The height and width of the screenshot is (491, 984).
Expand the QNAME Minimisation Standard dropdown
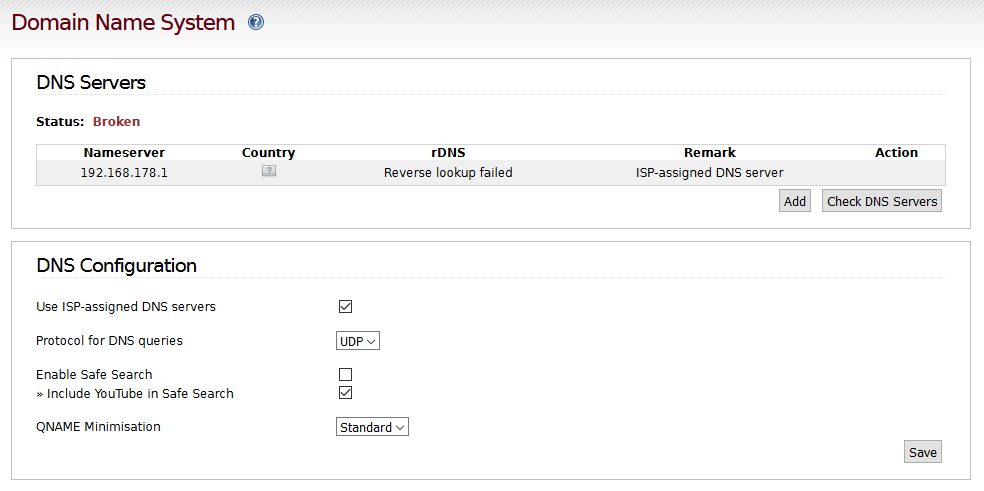pos(372,427)
